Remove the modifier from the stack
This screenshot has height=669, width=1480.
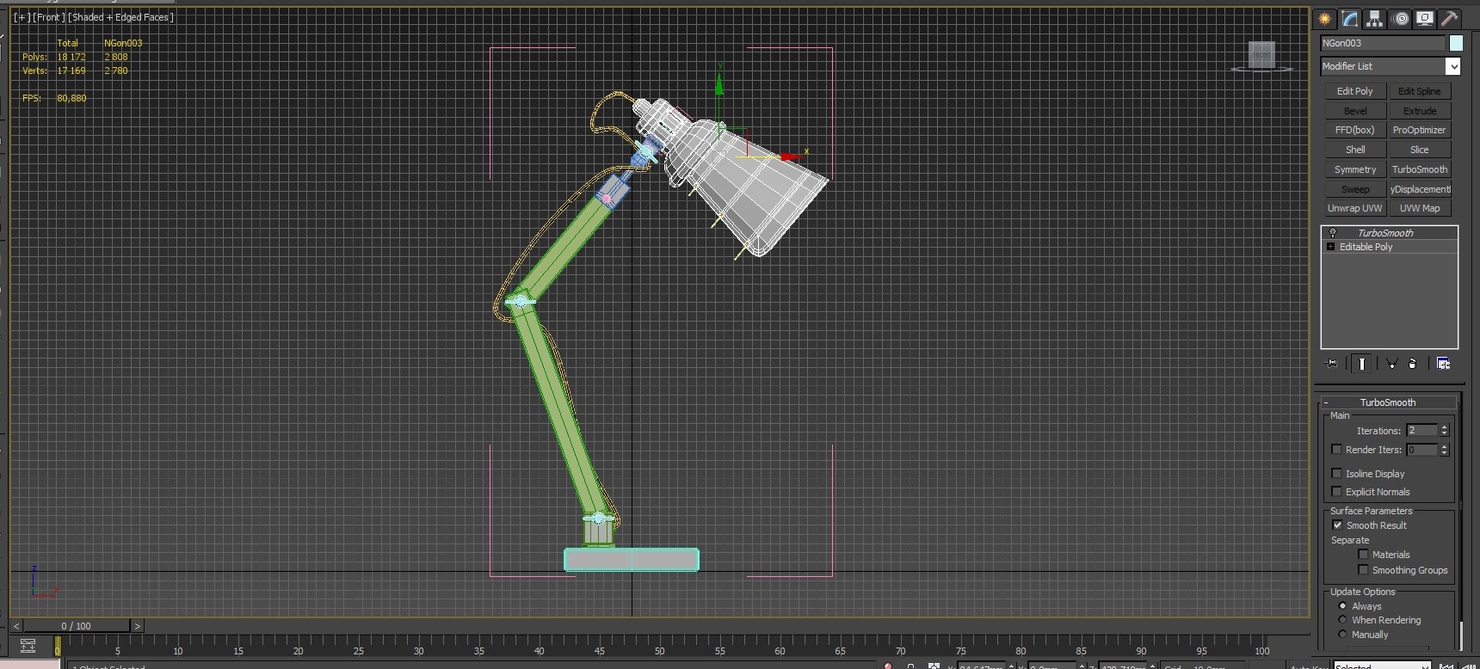click(1412, 363)
